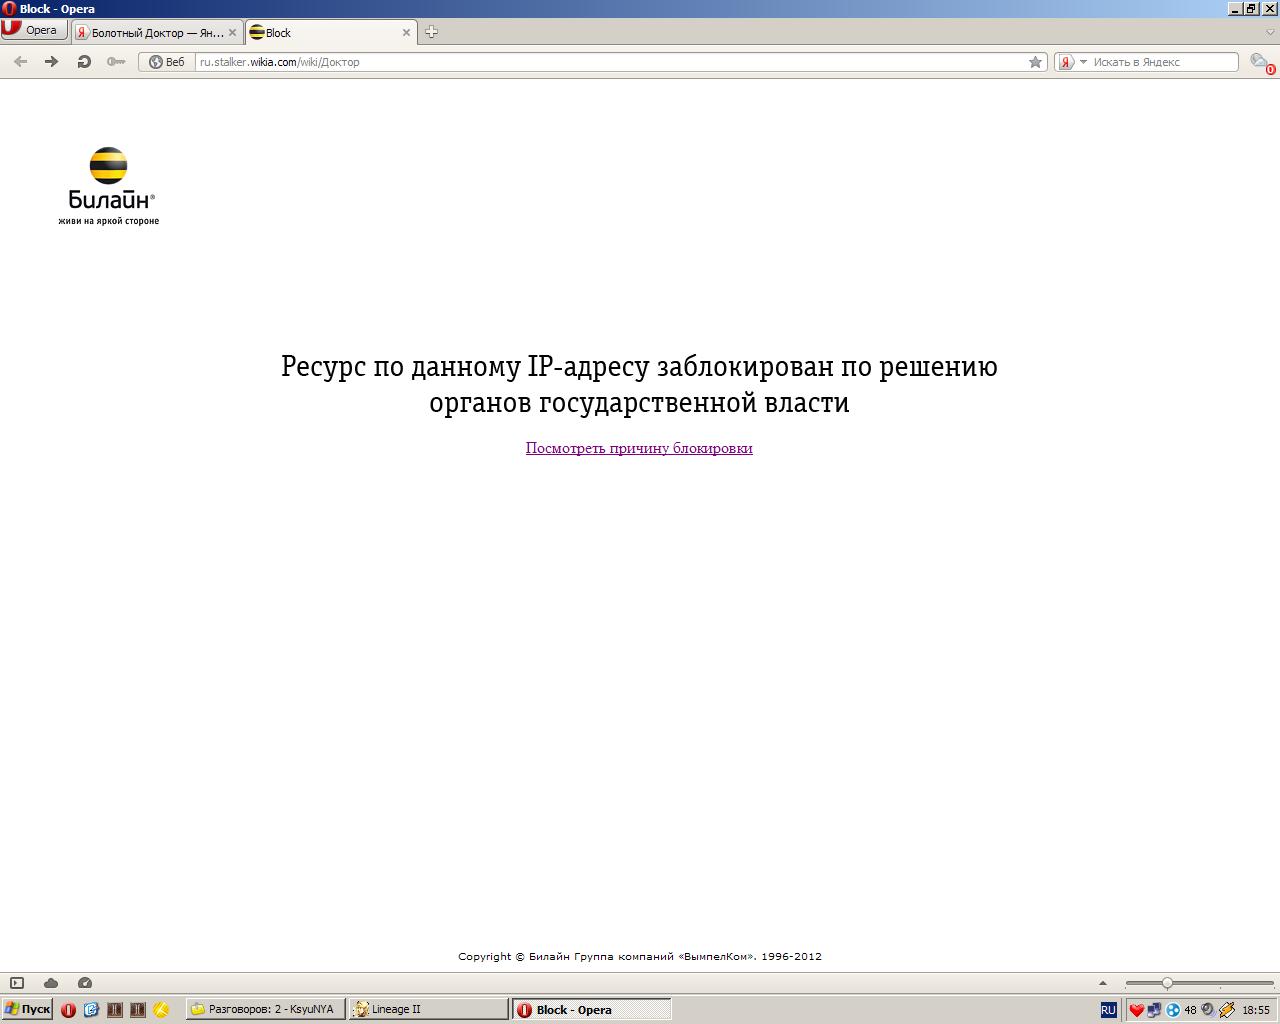Launch first brown book icon in quick launch
This screenshot has height=1024, width=1280.
114,1010
